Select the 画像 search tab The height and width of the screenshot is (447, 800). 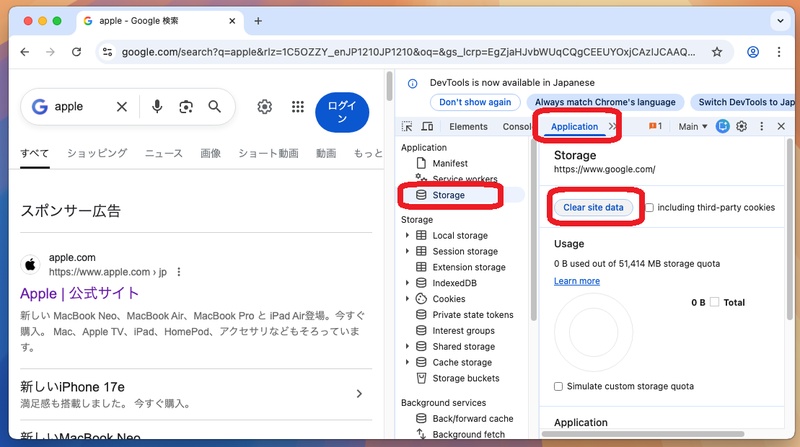(x=210, y=153)
